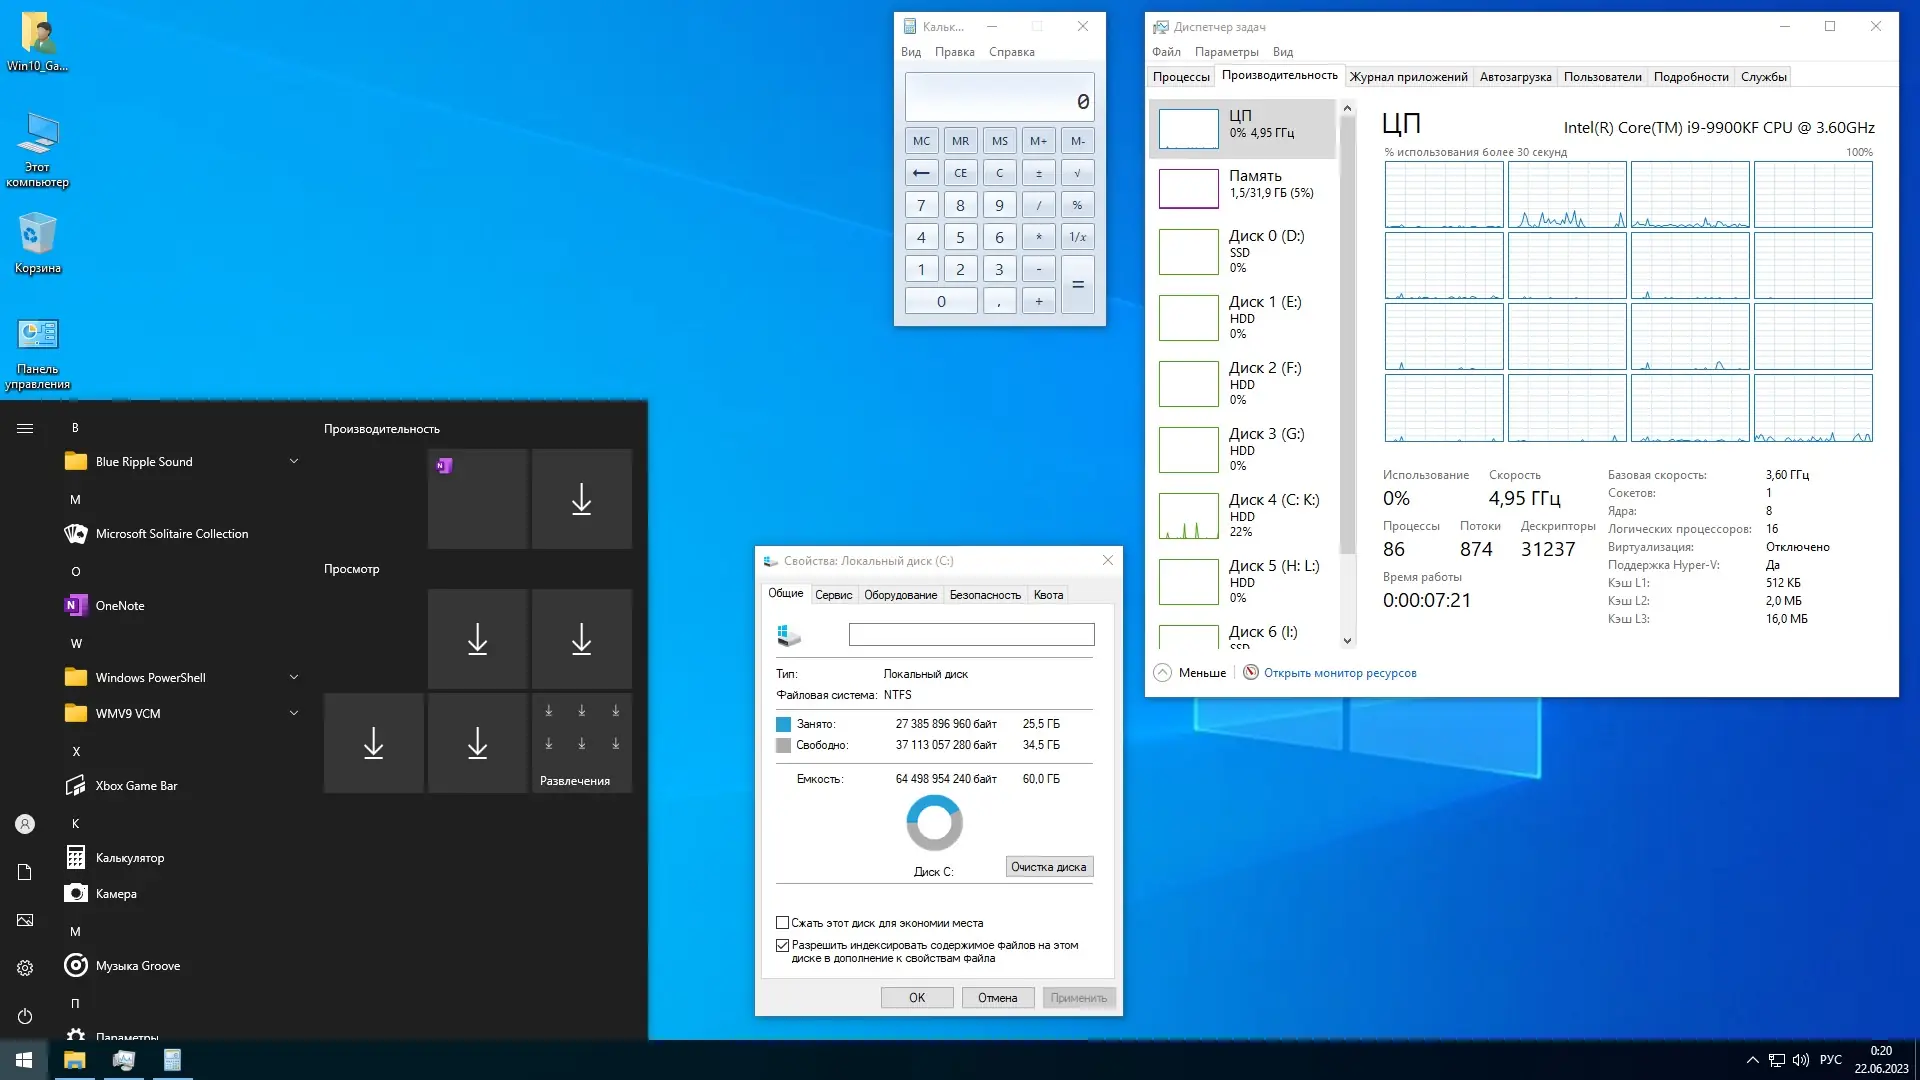Uncheck allow indexing file contents checkbox

(783, 945)
